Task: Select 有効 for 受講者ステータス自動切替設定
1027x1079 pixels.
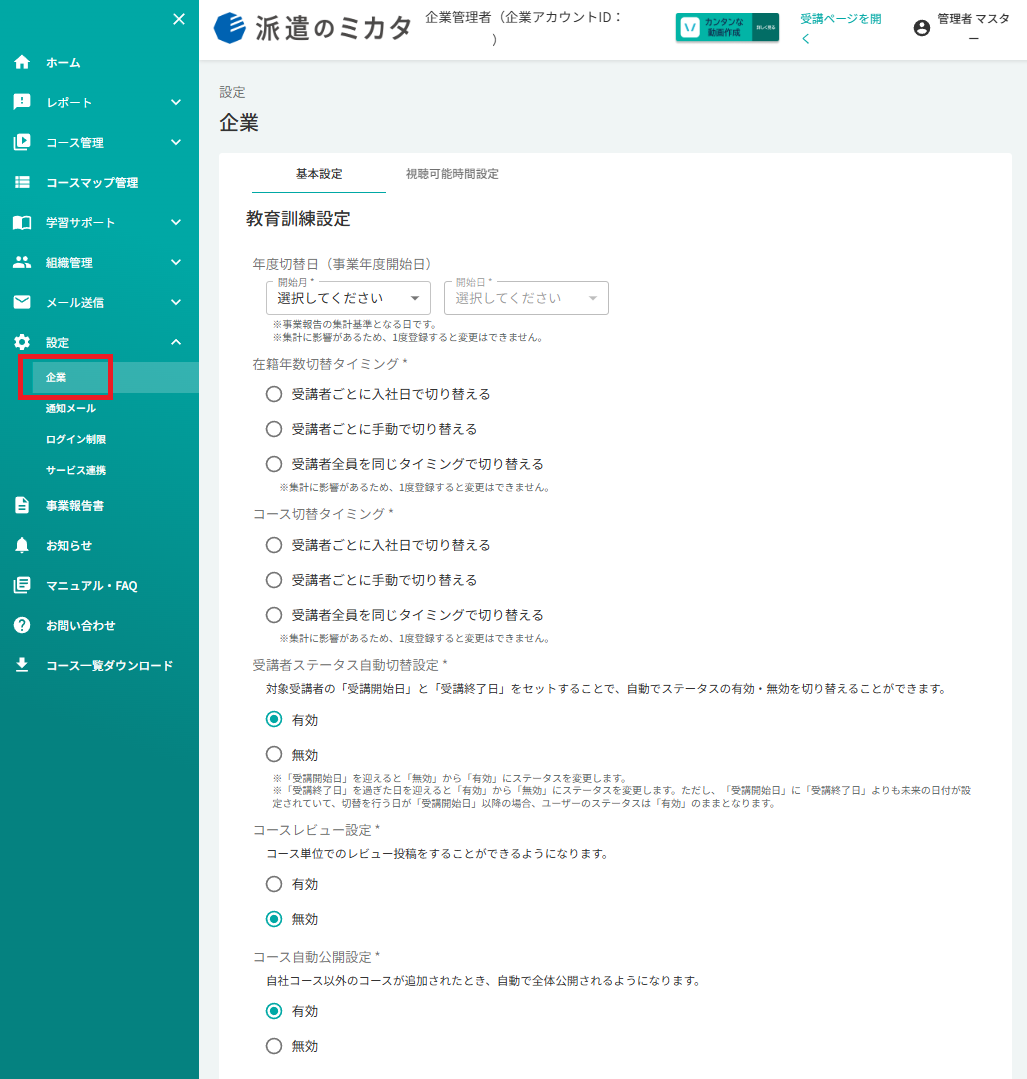Action: [x=274, y=719]
